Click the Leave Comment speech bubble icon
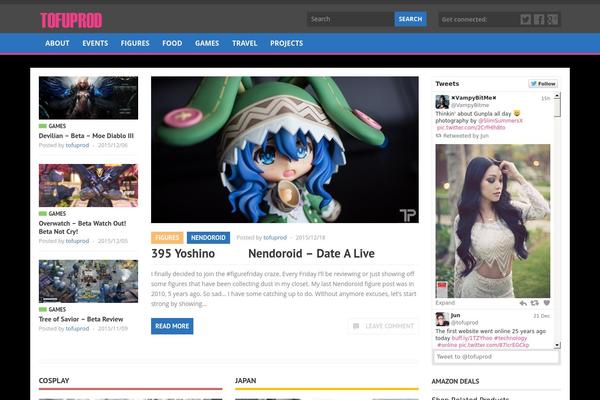Screen dimensions: 600x400 coord(356,326)
